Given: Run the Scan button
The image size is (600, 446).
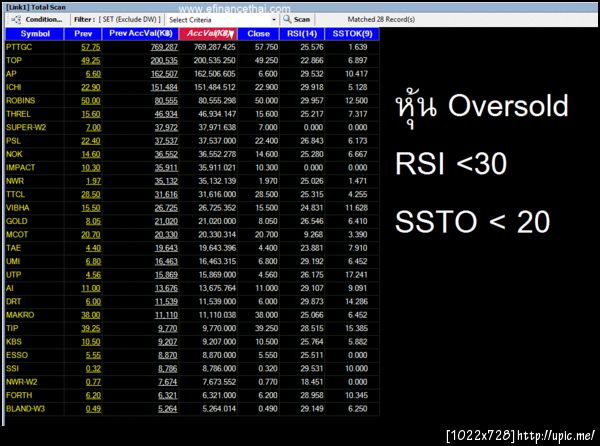Looking at the screenshot, I should point(297,20).
